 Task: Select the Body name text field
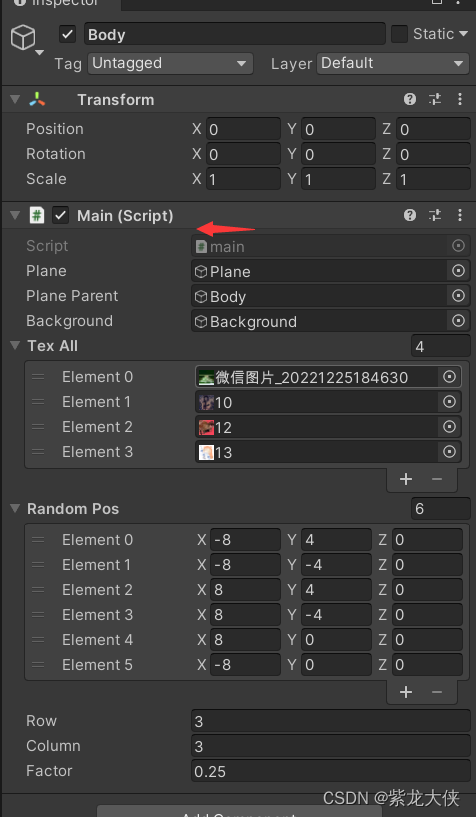pos(235,34)
